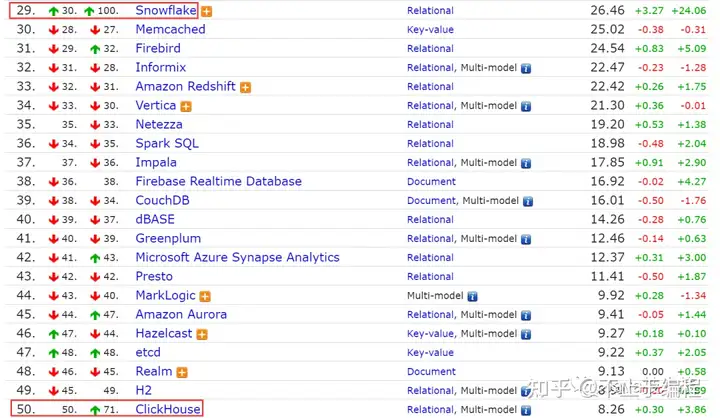
Task: Open the Realm database link
Action: tap(154, 371)
